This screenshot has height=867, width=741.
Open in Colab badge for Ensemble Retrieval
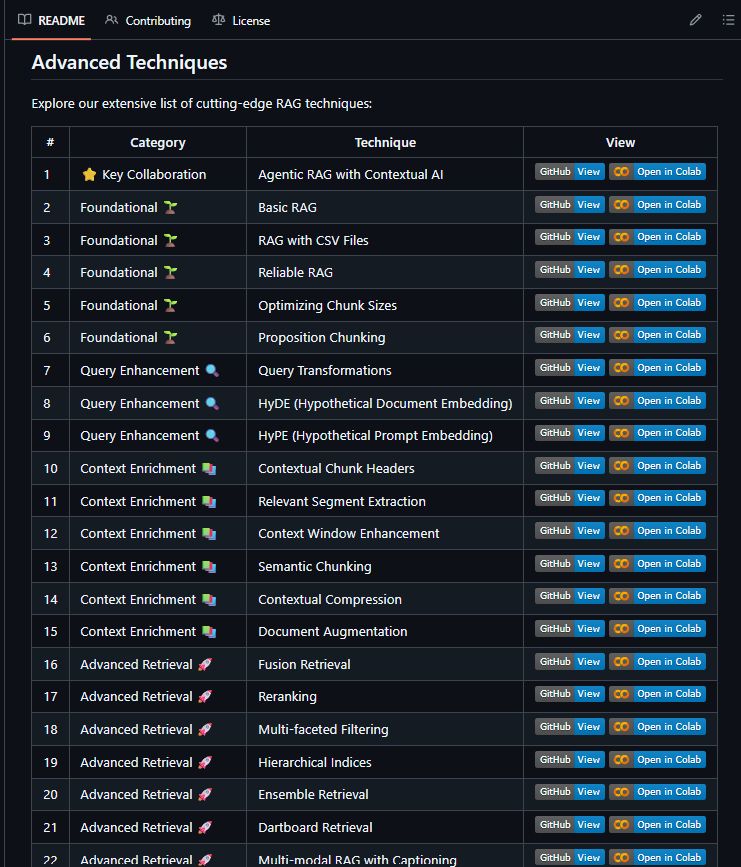tap(657, 792)
